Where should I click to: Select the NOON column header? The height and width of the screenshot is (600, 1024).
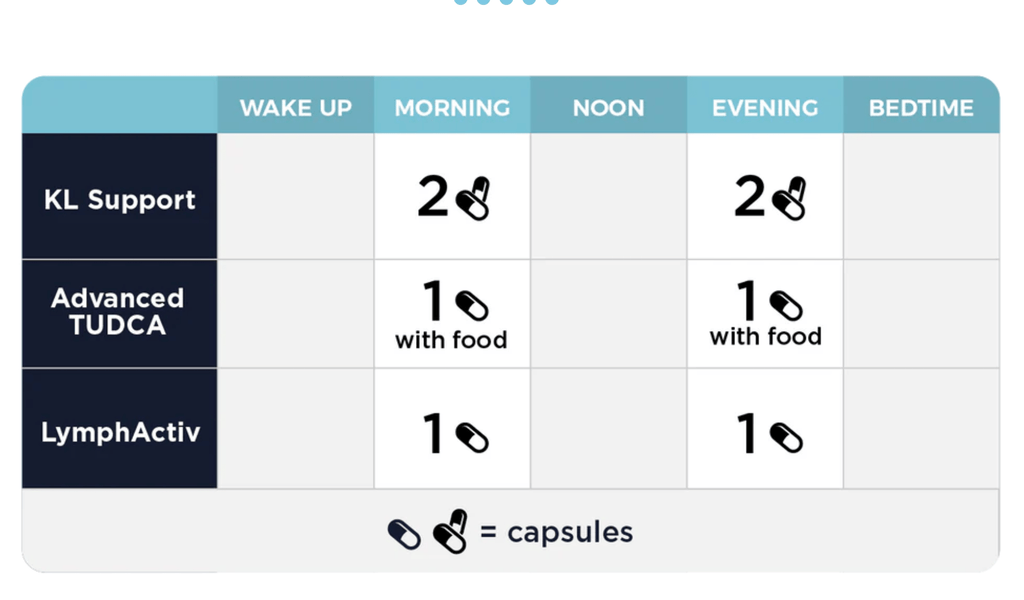point(608,108)
